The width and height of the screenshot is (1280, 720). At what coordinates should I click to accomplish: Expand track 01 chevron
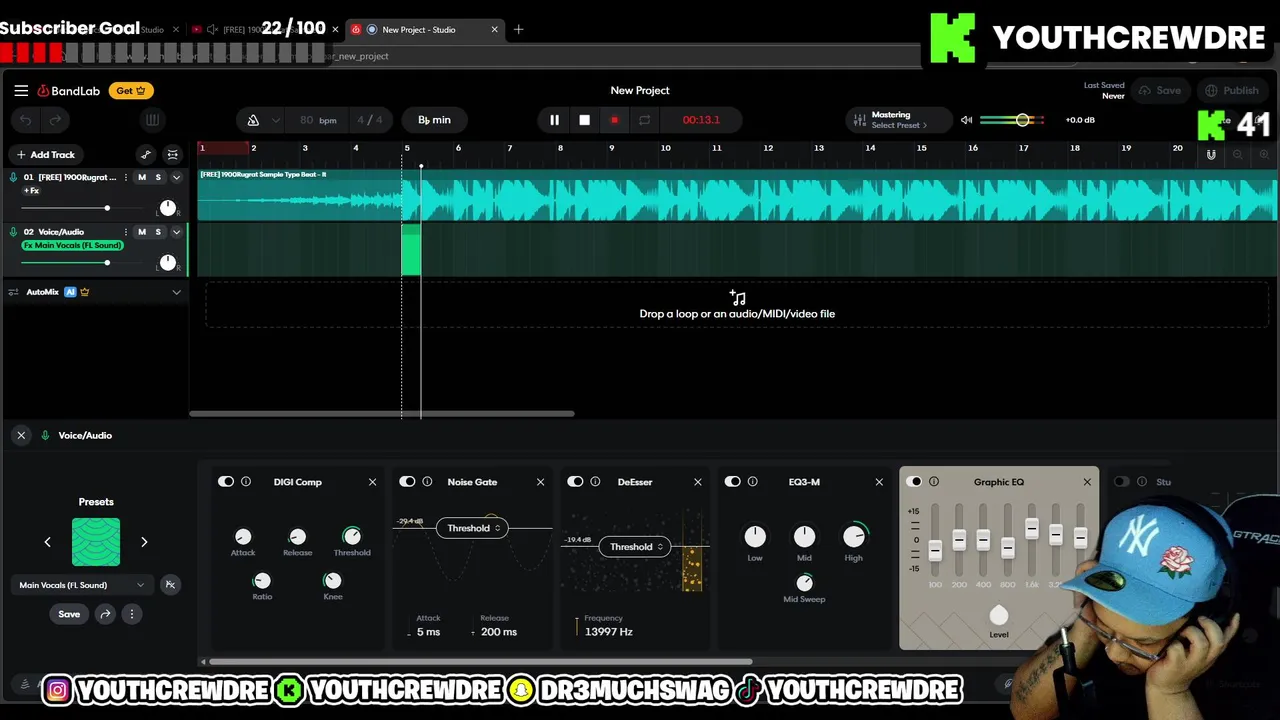click(176, 178)
